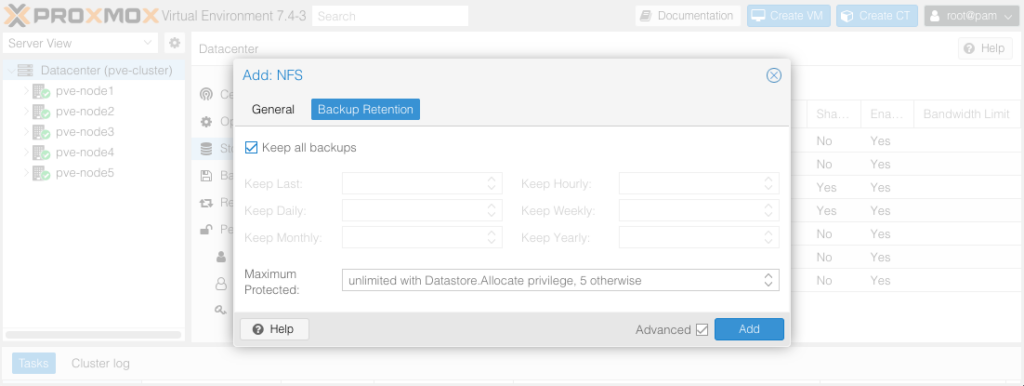Click the key icon in Datacenter menu
1024x386 pixels.
(x=221, y=310)
